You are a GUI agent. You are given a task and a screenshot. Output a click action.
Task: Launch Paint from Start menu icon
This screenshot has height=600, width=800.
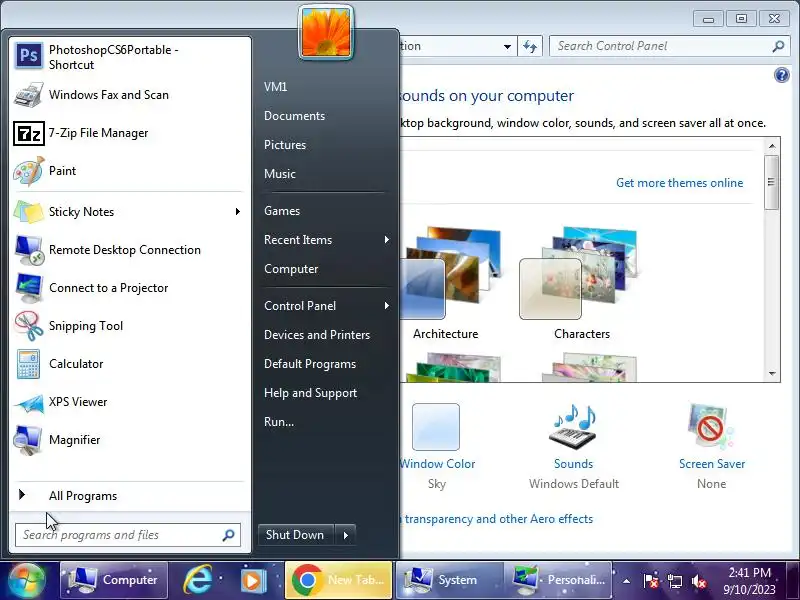point(29,171)
